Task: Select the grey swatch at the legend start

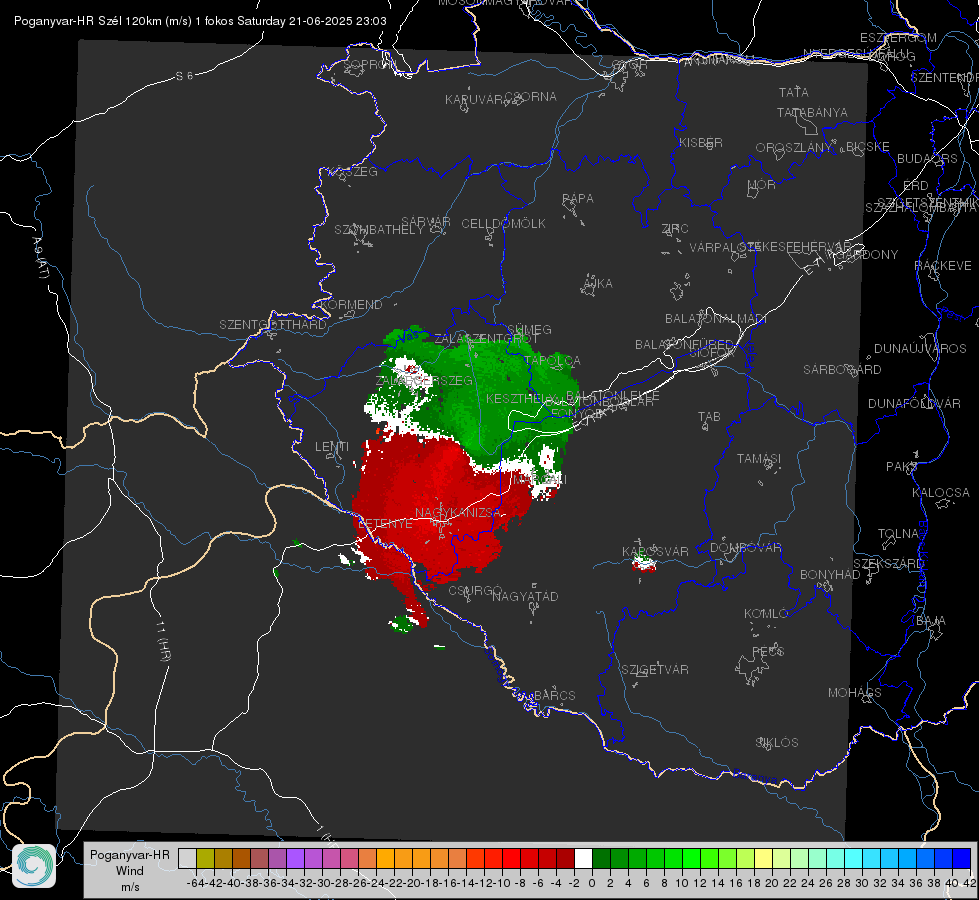Action: (x=187, y=858)
